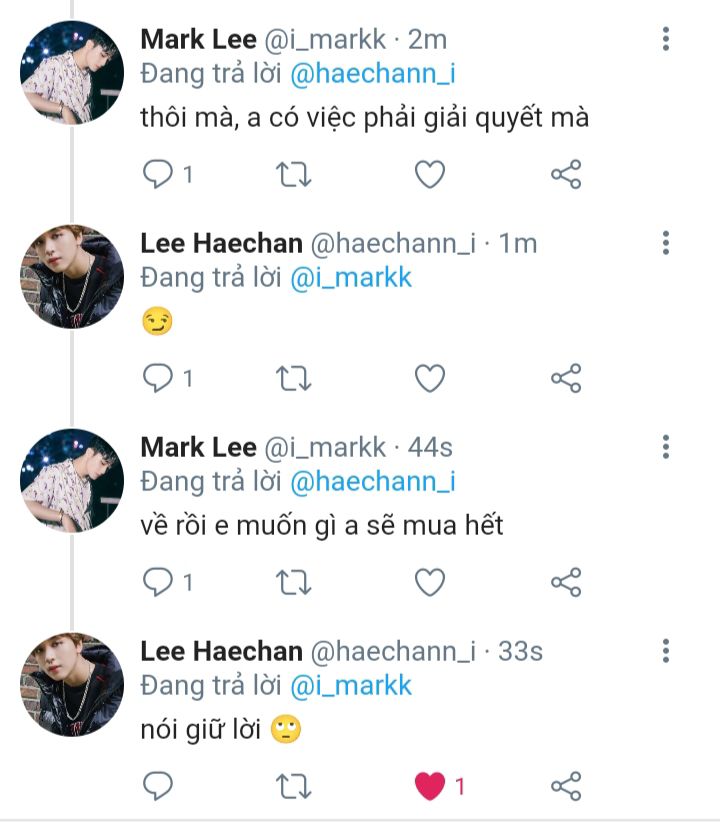Open Lee Haechan's avatar on last tweet

72,684
